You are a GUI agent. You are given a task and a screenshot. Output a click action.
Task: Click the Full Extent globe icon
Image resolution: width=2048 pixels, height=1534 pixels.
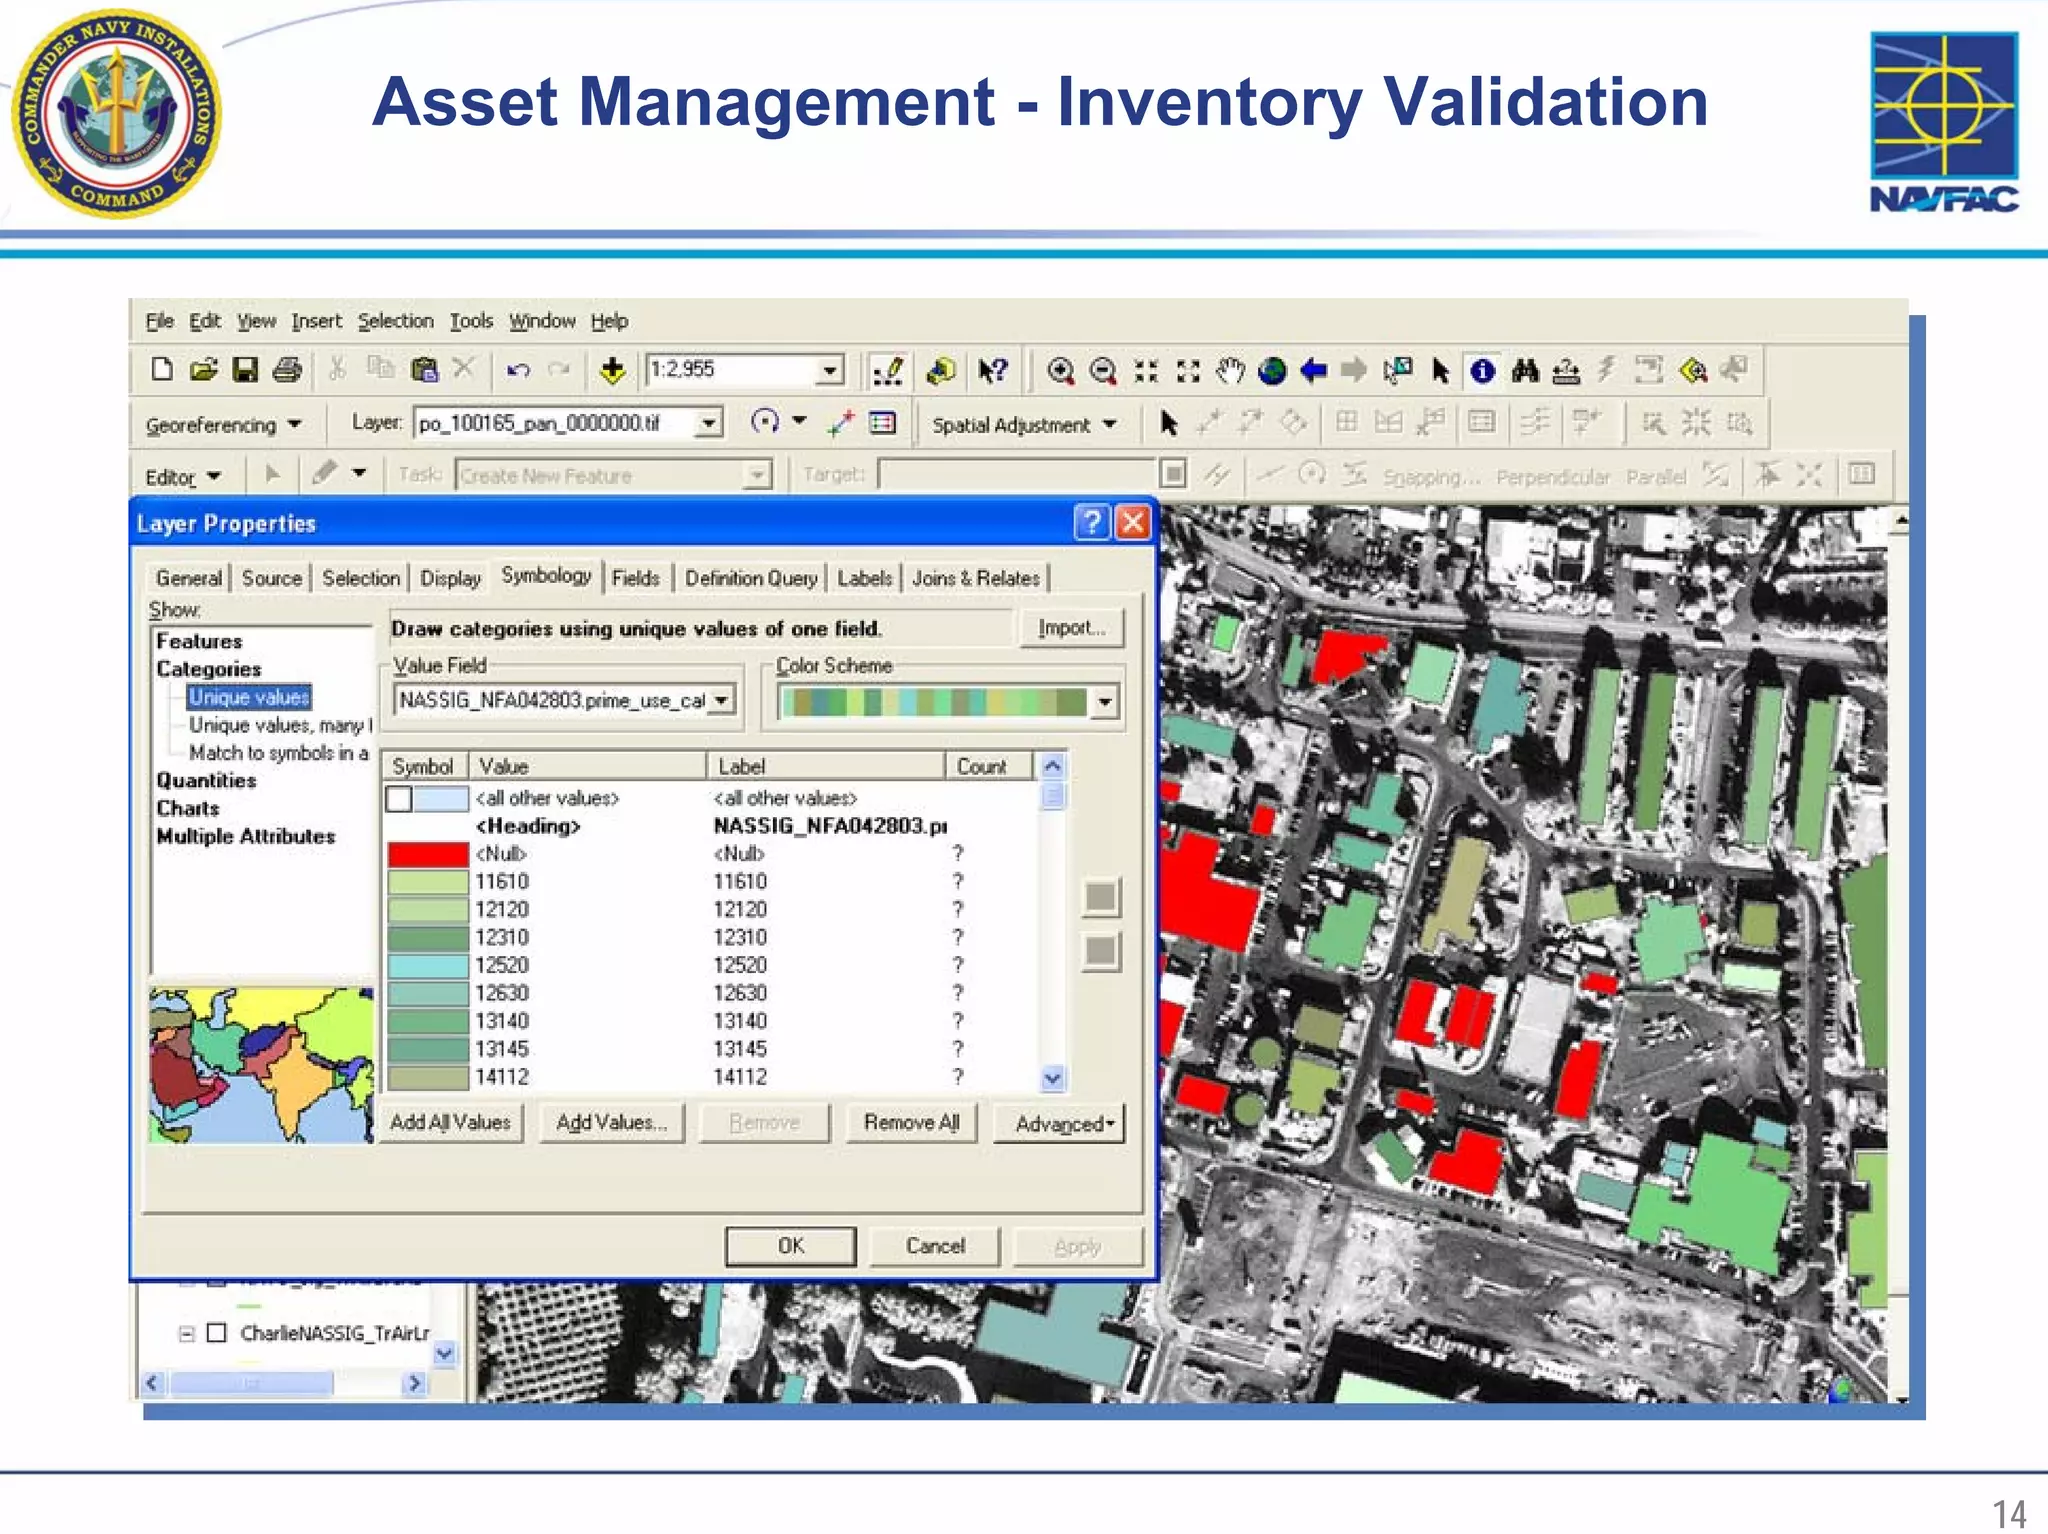pos(1272,371)
